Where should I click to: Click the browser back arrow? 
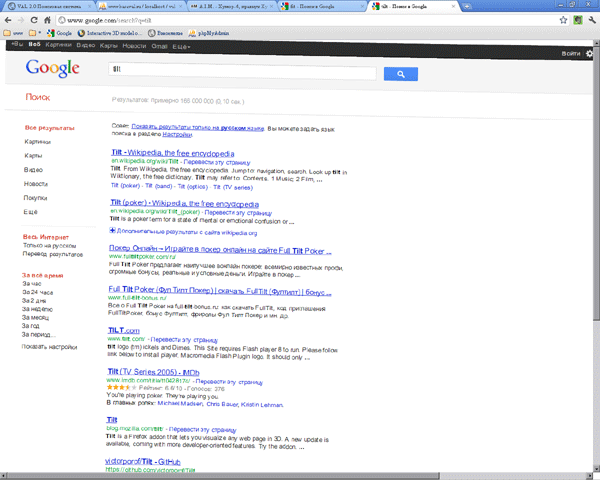pos(8,20)
